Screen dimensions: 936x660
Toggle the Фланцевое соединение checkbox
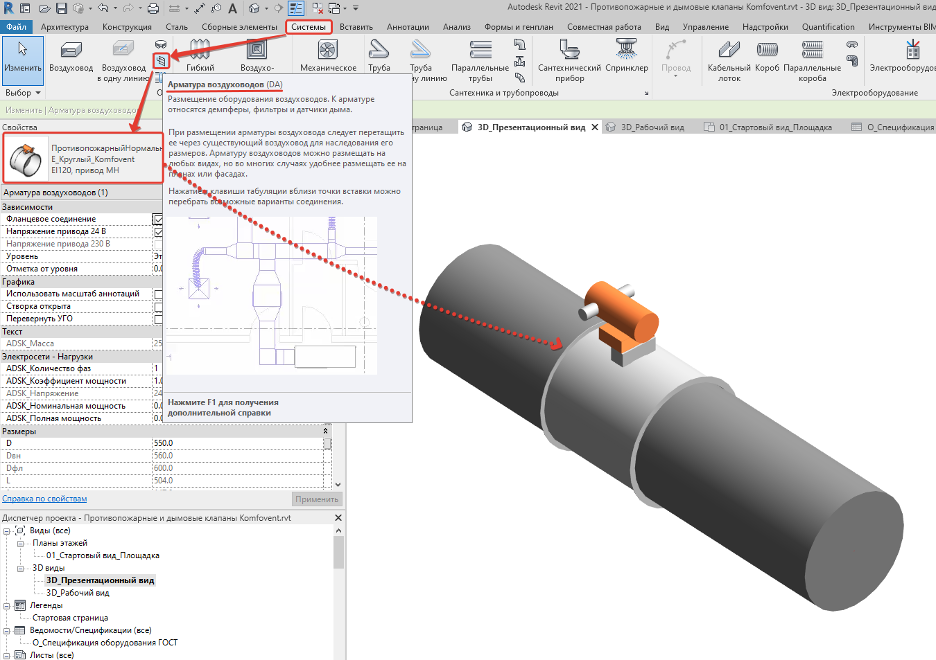point(158,219)
